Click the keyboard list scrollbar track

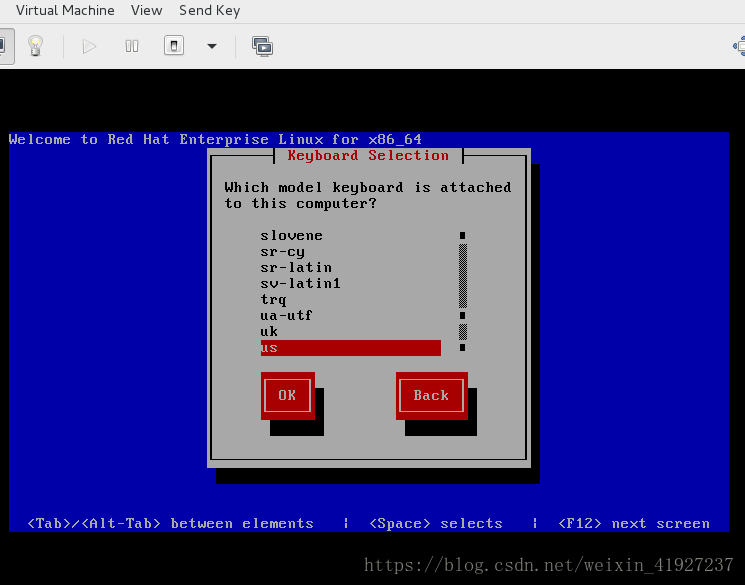[x=463, y=292]
